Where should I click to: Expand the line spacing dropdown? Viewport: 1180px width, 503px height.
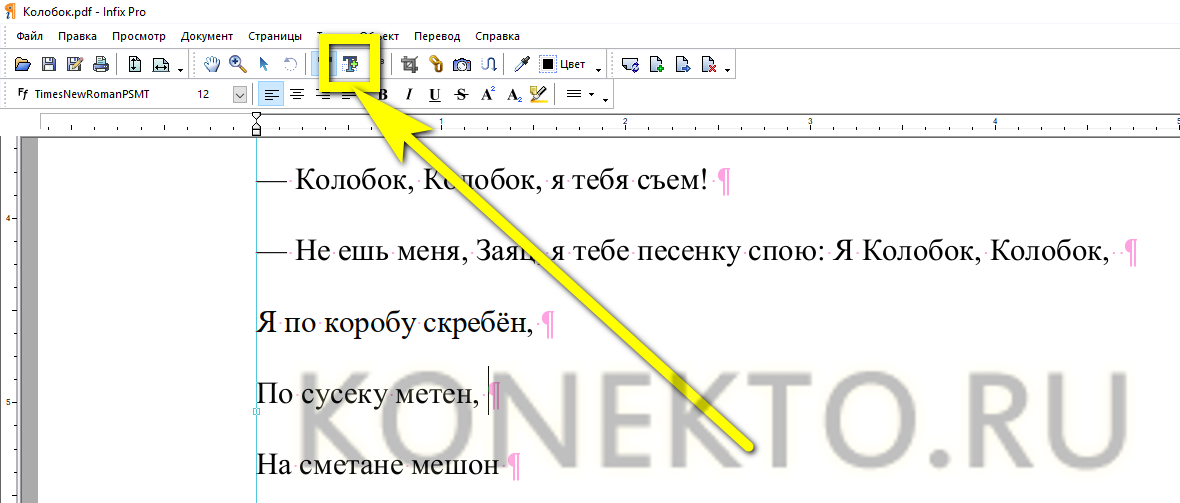click(592, 95)
